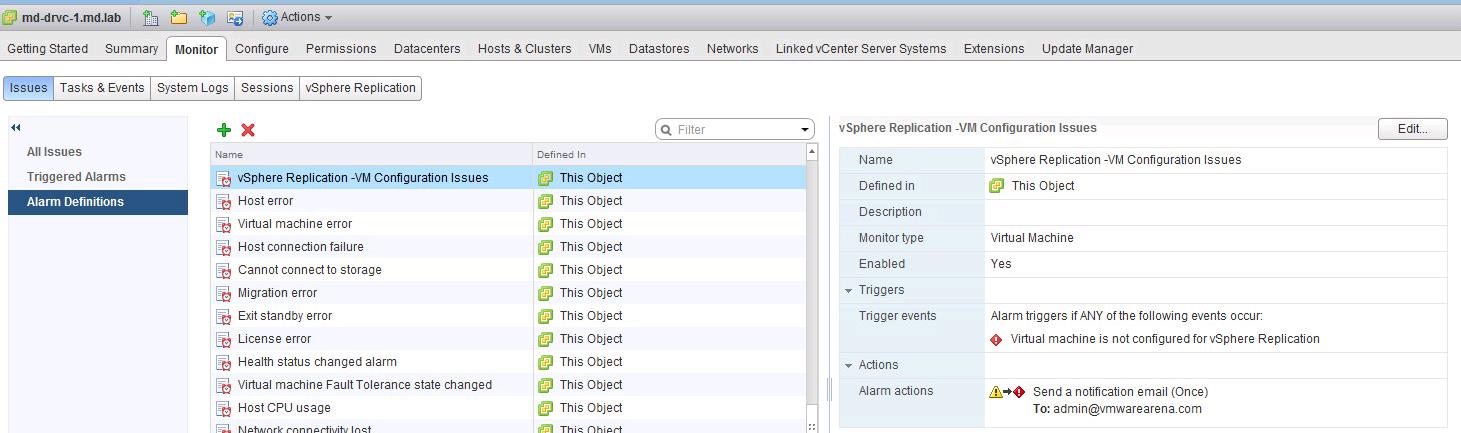Collapse the Triggers section
The height and width of the screenshot is (433, 1461).
pyautogui.click(x=849, y=290)
